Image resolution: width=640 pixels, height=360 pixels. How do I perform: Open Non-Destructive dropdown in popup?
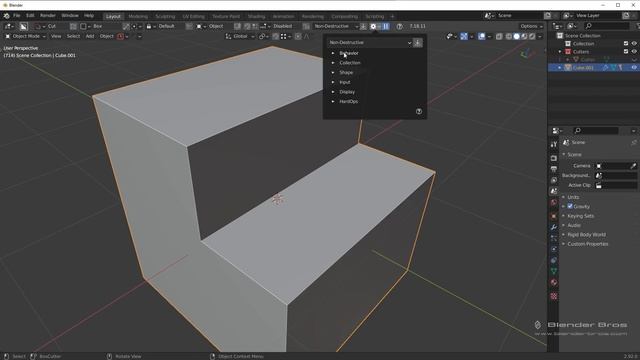(370, 42)
